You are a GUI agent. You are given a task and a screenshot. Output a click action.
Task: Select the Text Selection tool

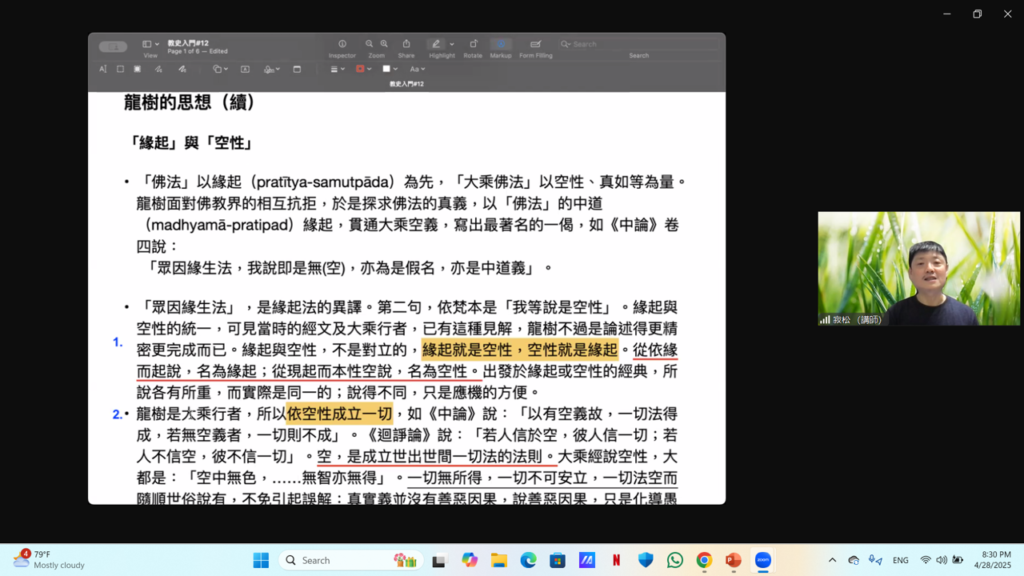pos(103,69)
